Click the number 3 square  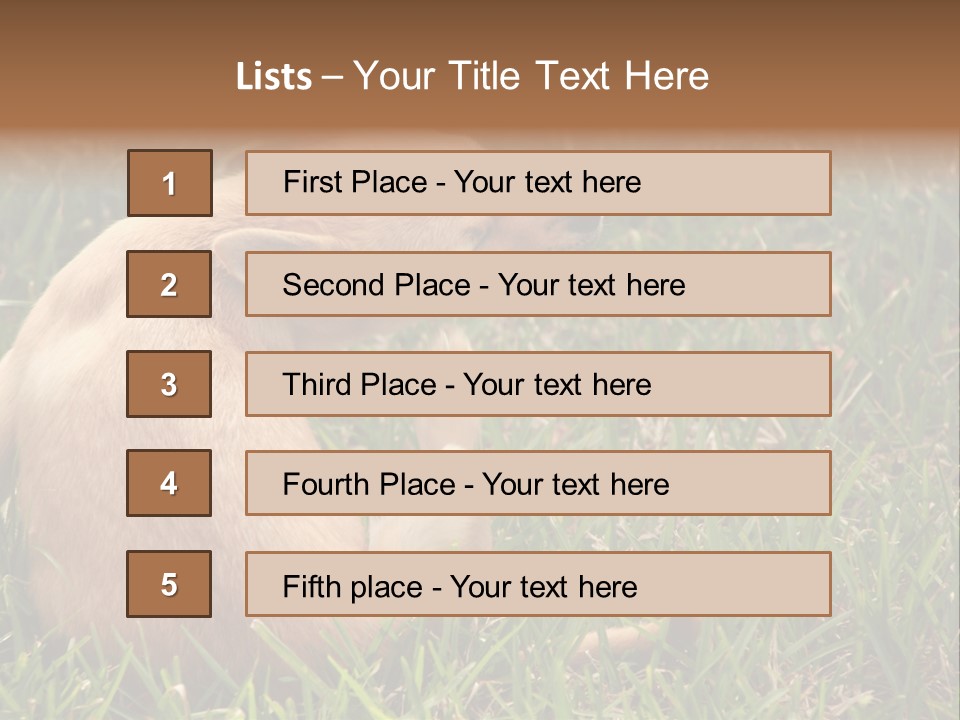tap(169, 384)
